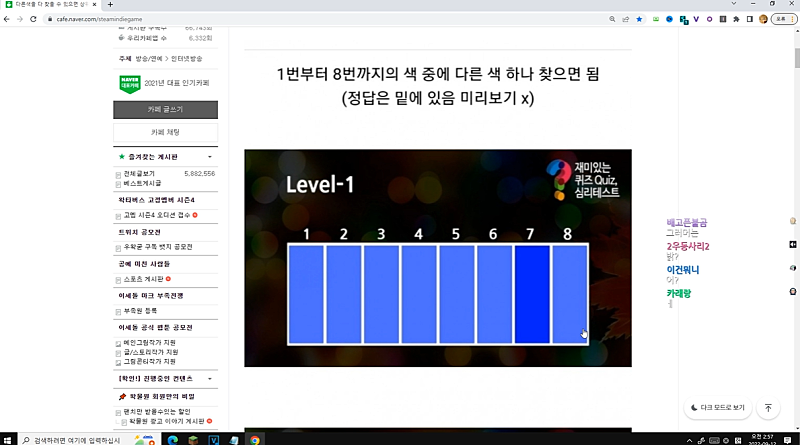Close the current Naver cafe tab
The width and height of the screenshot is (800, 445).
94,4
